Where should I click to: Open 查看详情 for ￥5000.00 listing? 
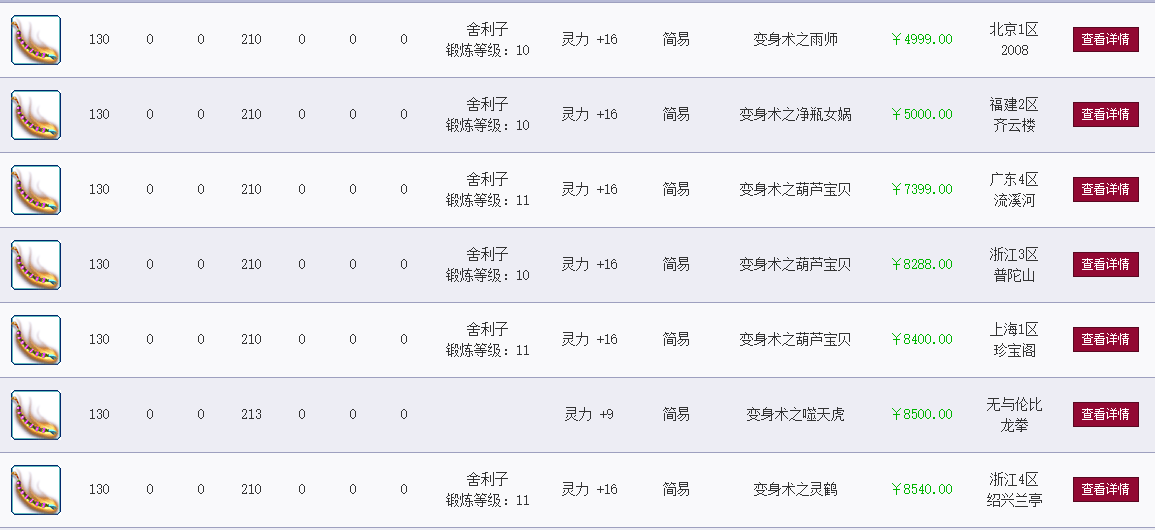(x=1106, y=115)
